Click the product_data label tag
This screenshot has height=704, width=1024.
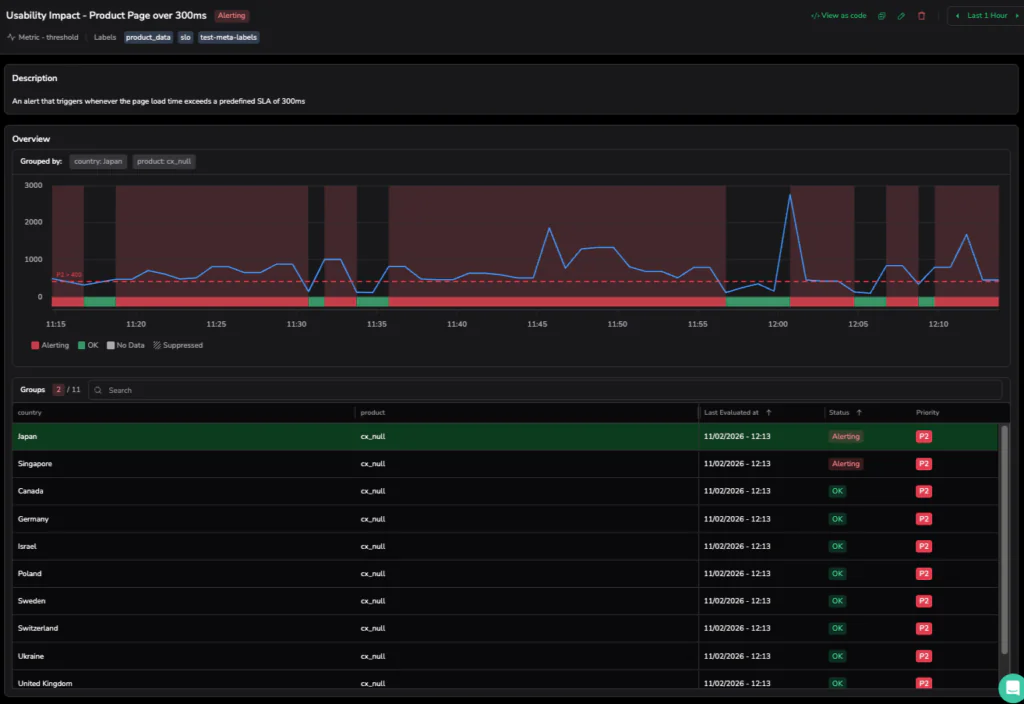click(148, 37)
